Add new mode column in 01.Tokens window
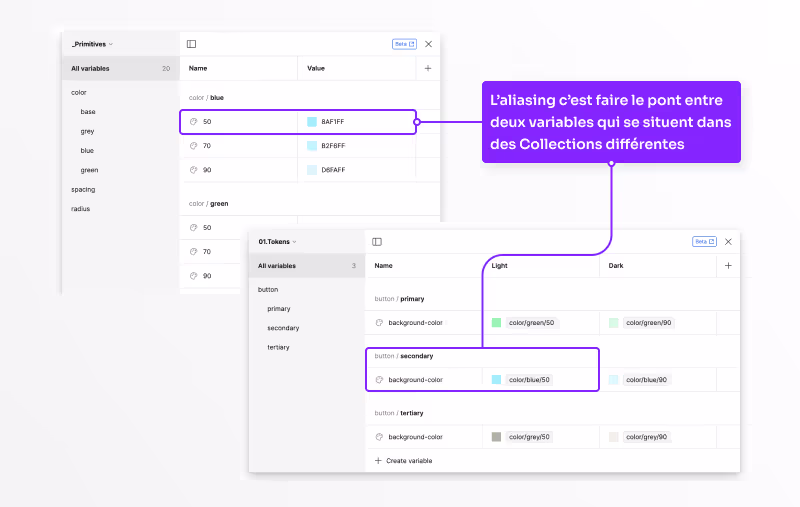Screen dimensions: 800x507 (x=728, y=266)
